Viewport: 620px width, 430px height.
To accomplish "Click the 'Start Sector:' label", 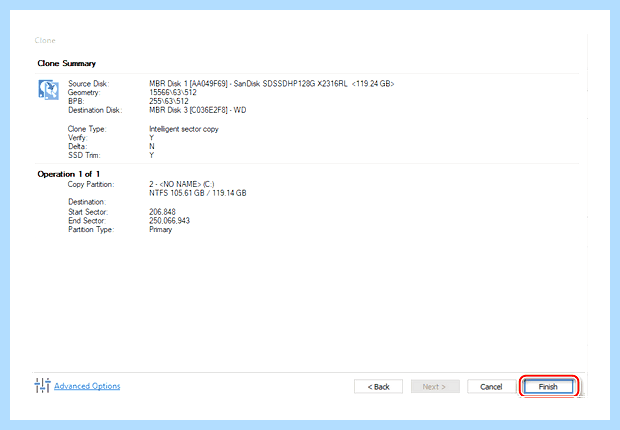I will [x=88, y=212].
